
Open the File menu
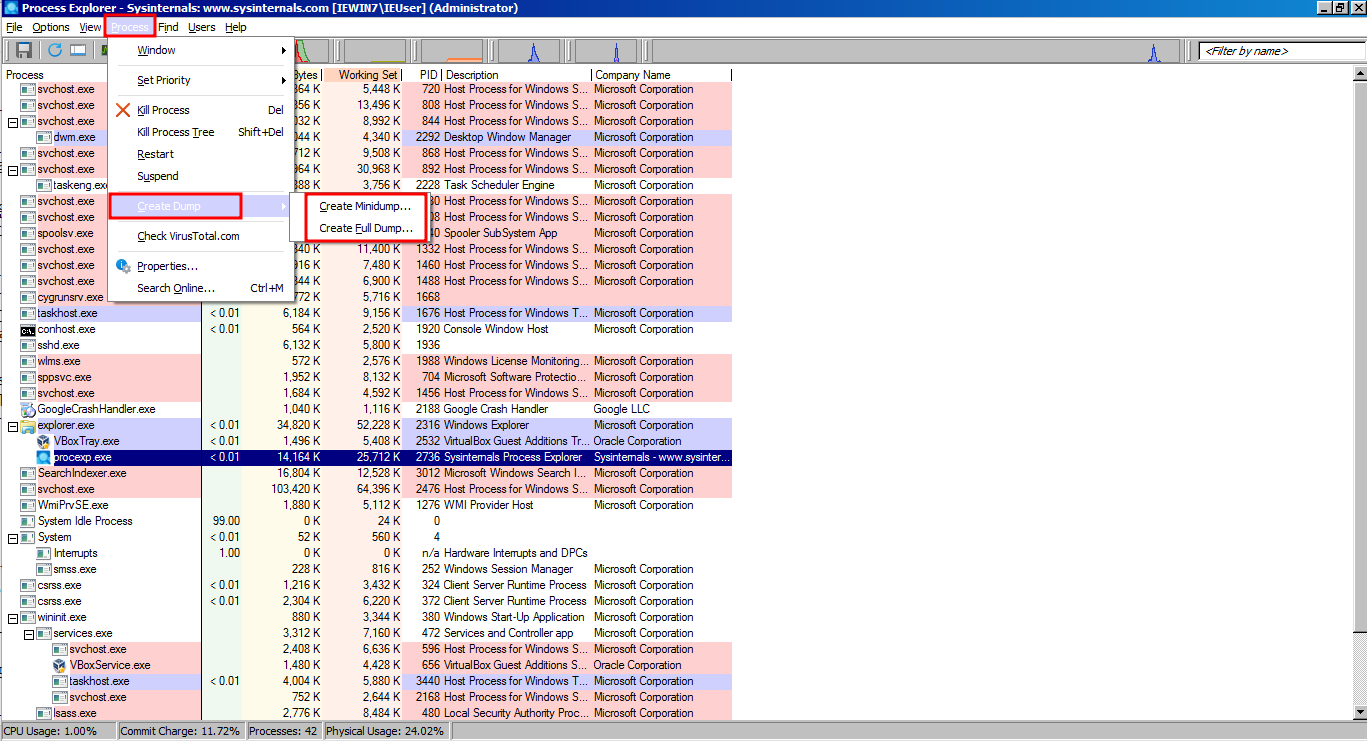(x=14, y=27)
